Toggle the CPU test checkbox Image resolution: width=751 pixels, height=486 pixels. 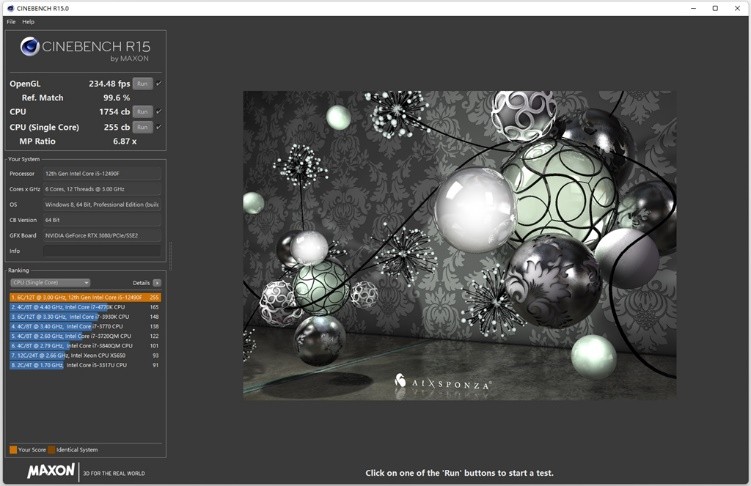(159, 112)
